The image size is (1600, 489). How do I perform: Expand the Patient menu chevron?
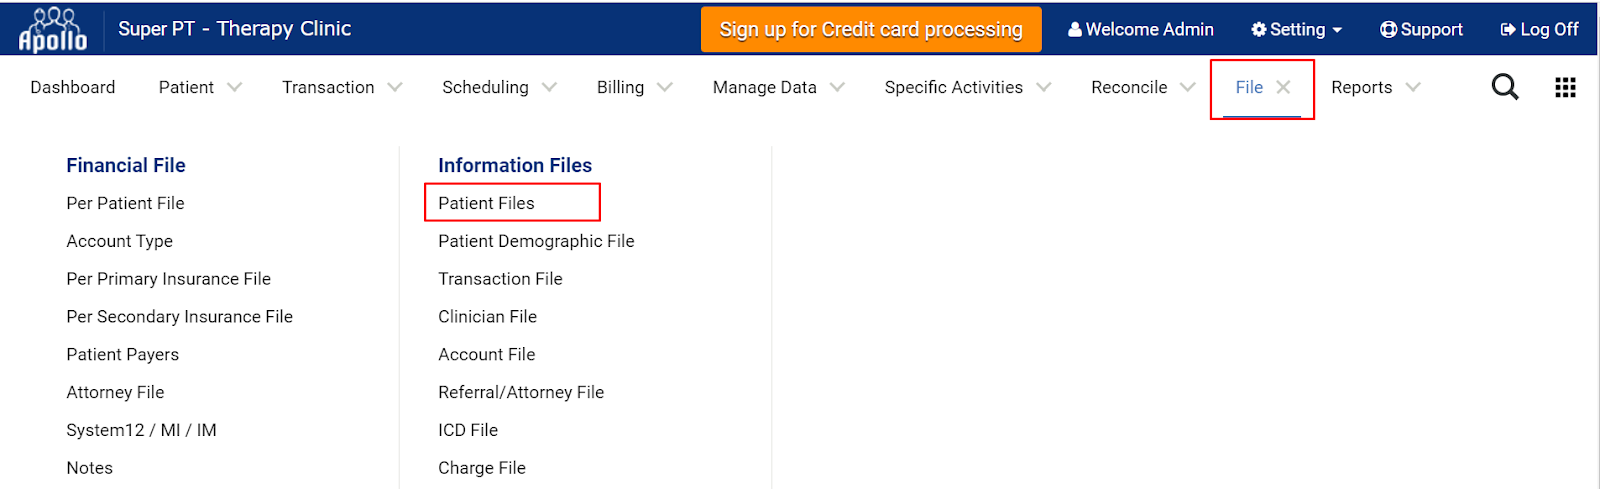(234, 87)
